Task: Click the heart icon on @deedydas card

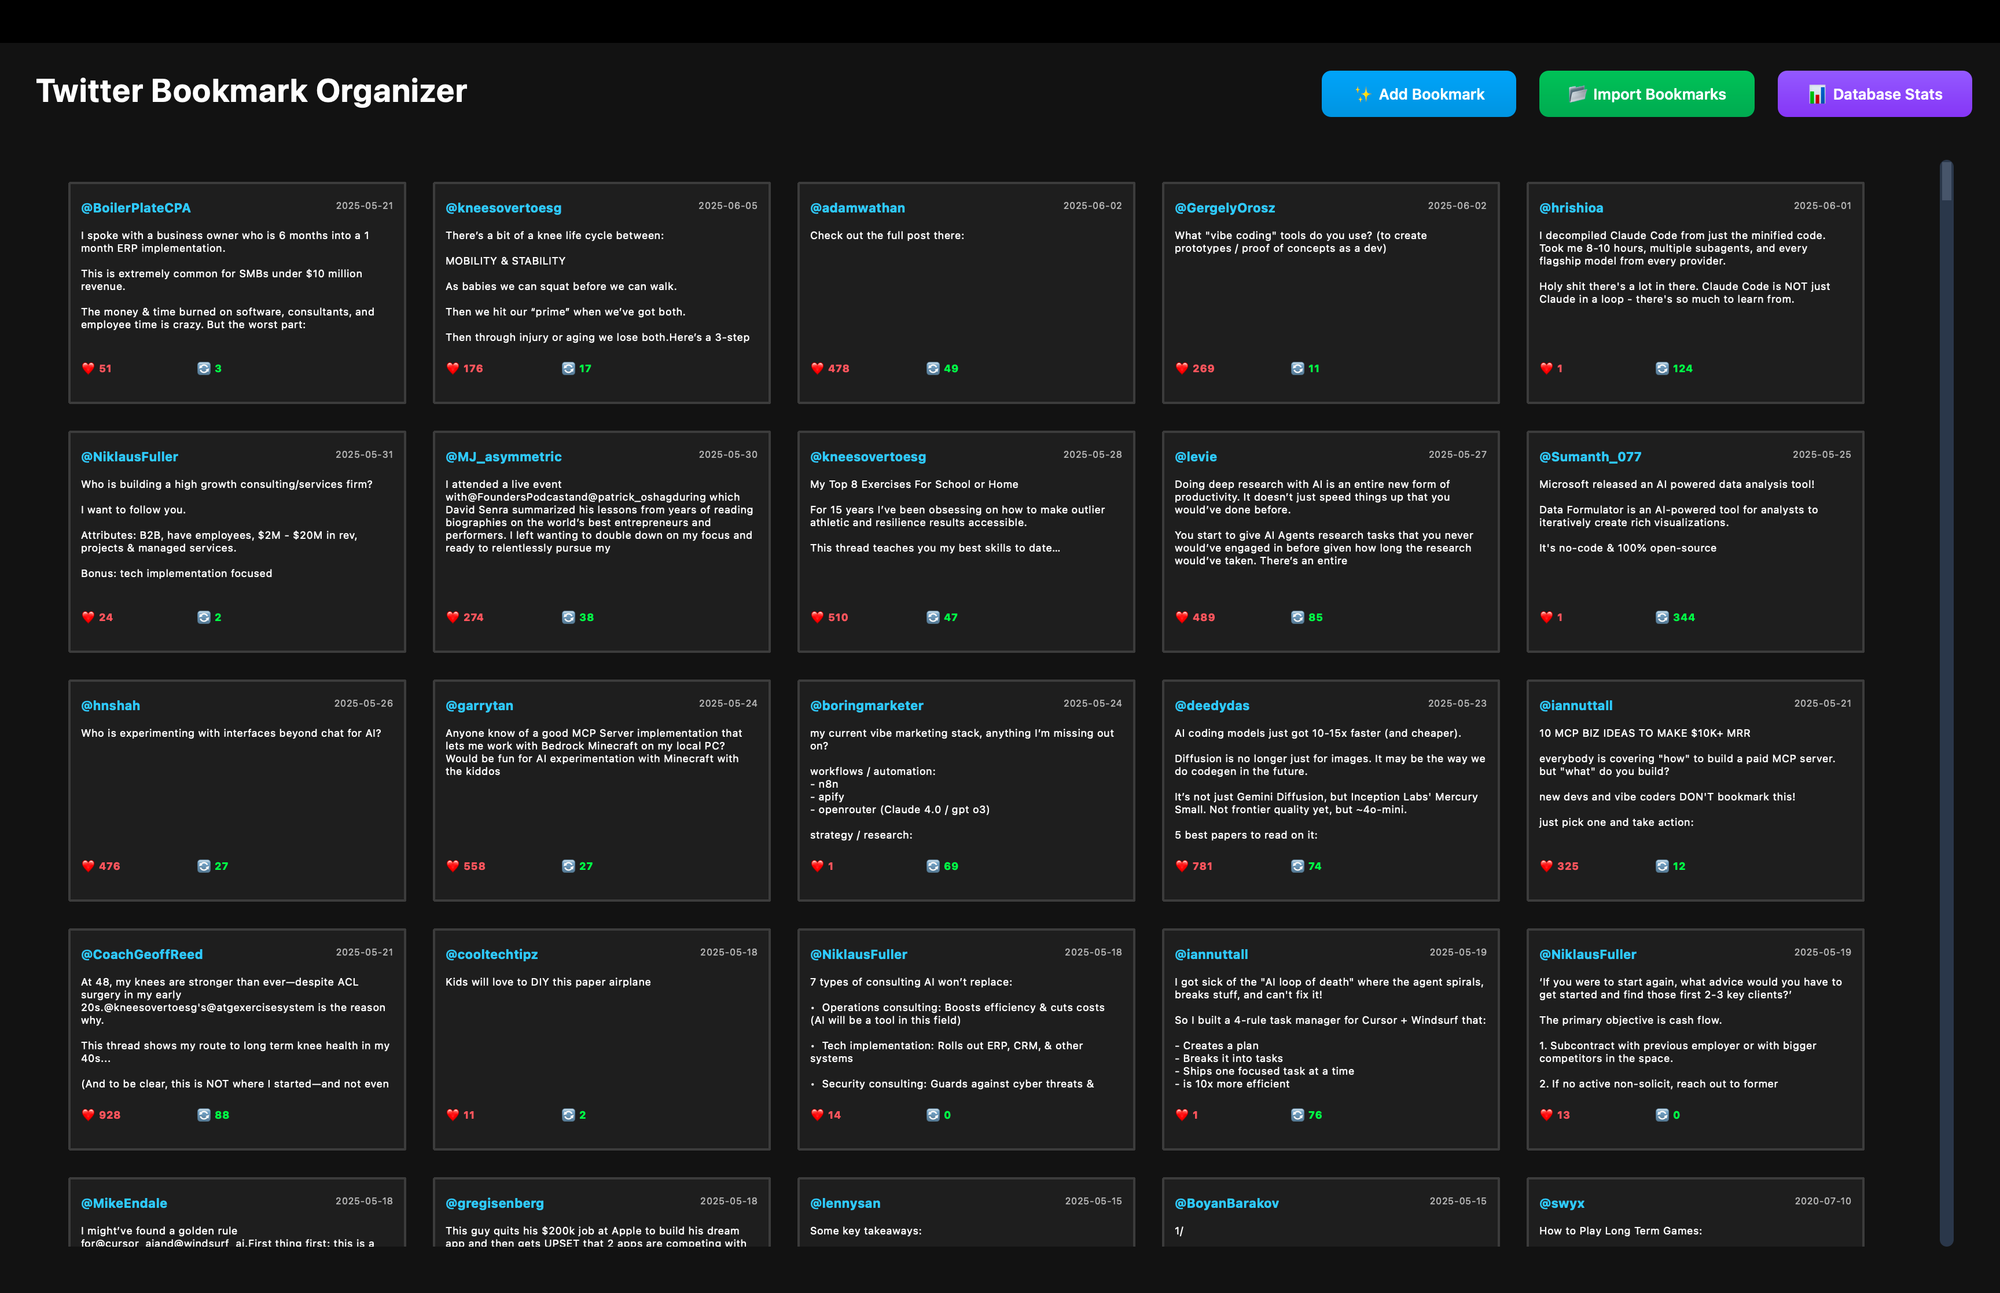Action: pyautogui.click(x=1182, y=866)
